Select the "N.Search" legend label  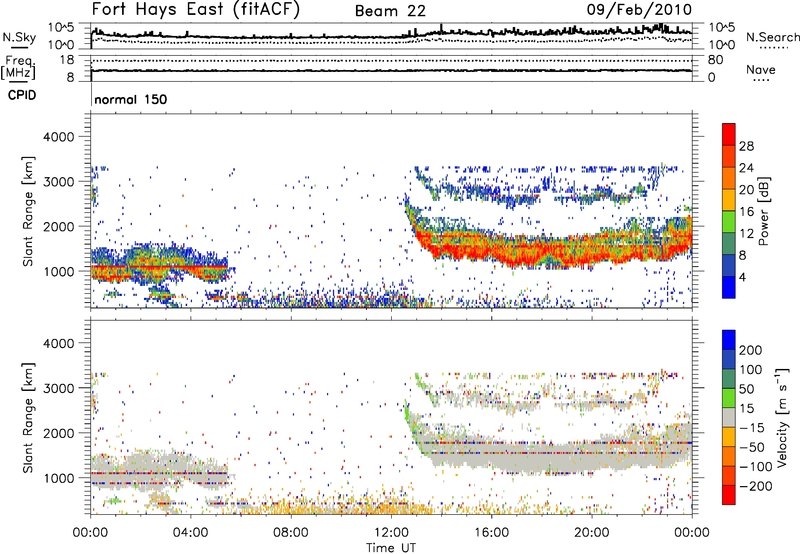772,37
